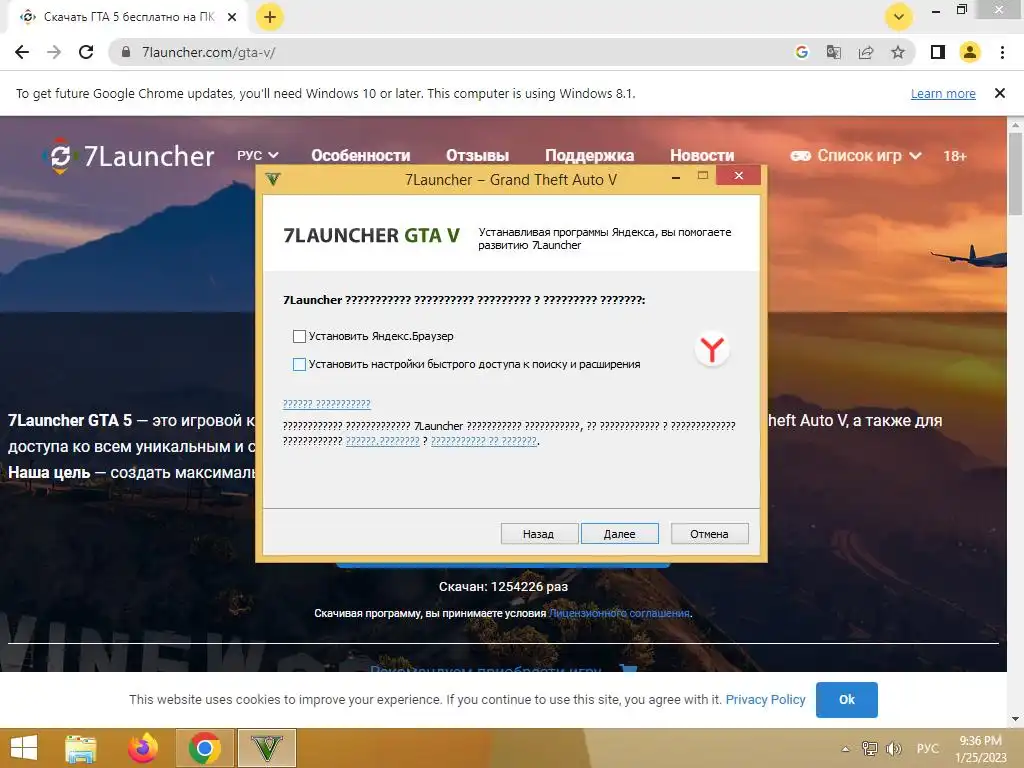
Task: Click the Отмена button in installer
Action: (709, 534)
